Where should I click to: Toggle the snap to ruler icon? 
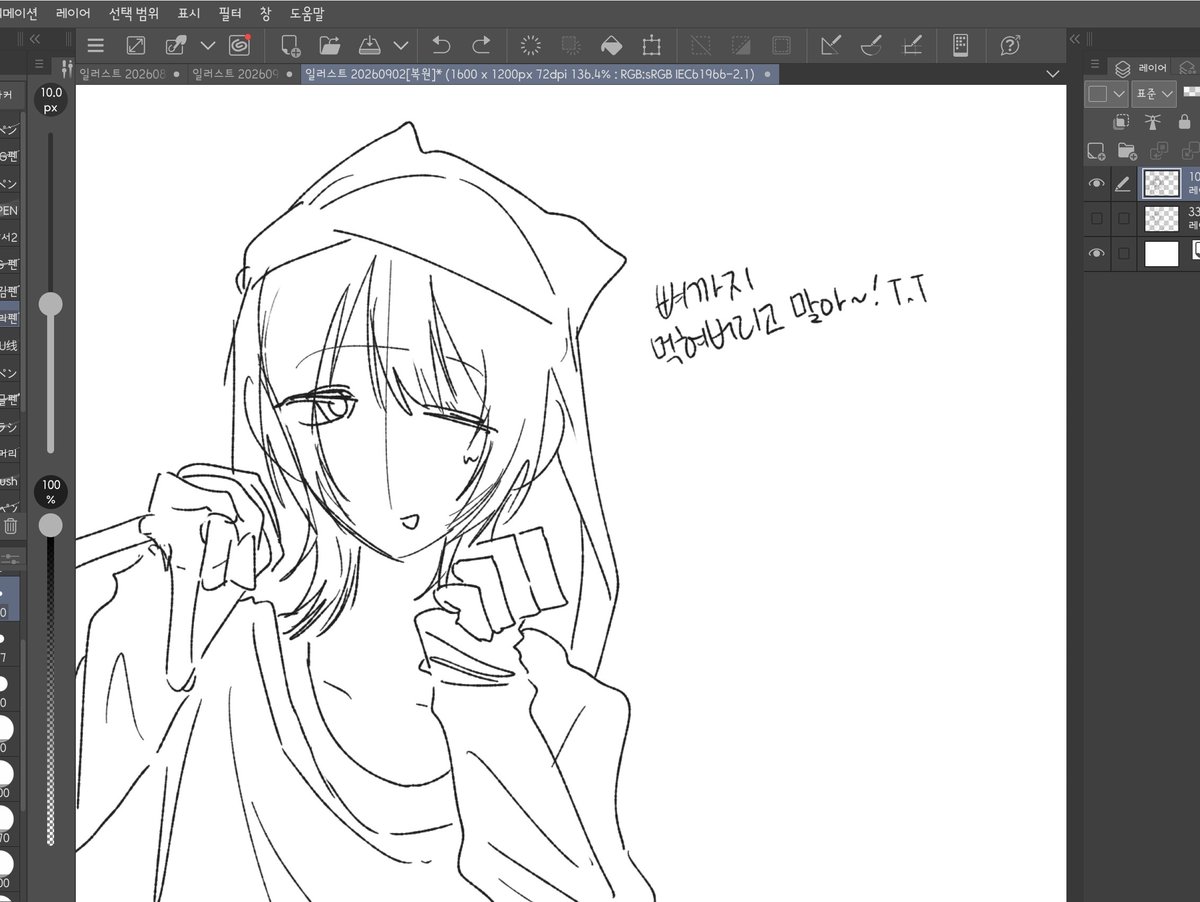(x=831, y=45)
